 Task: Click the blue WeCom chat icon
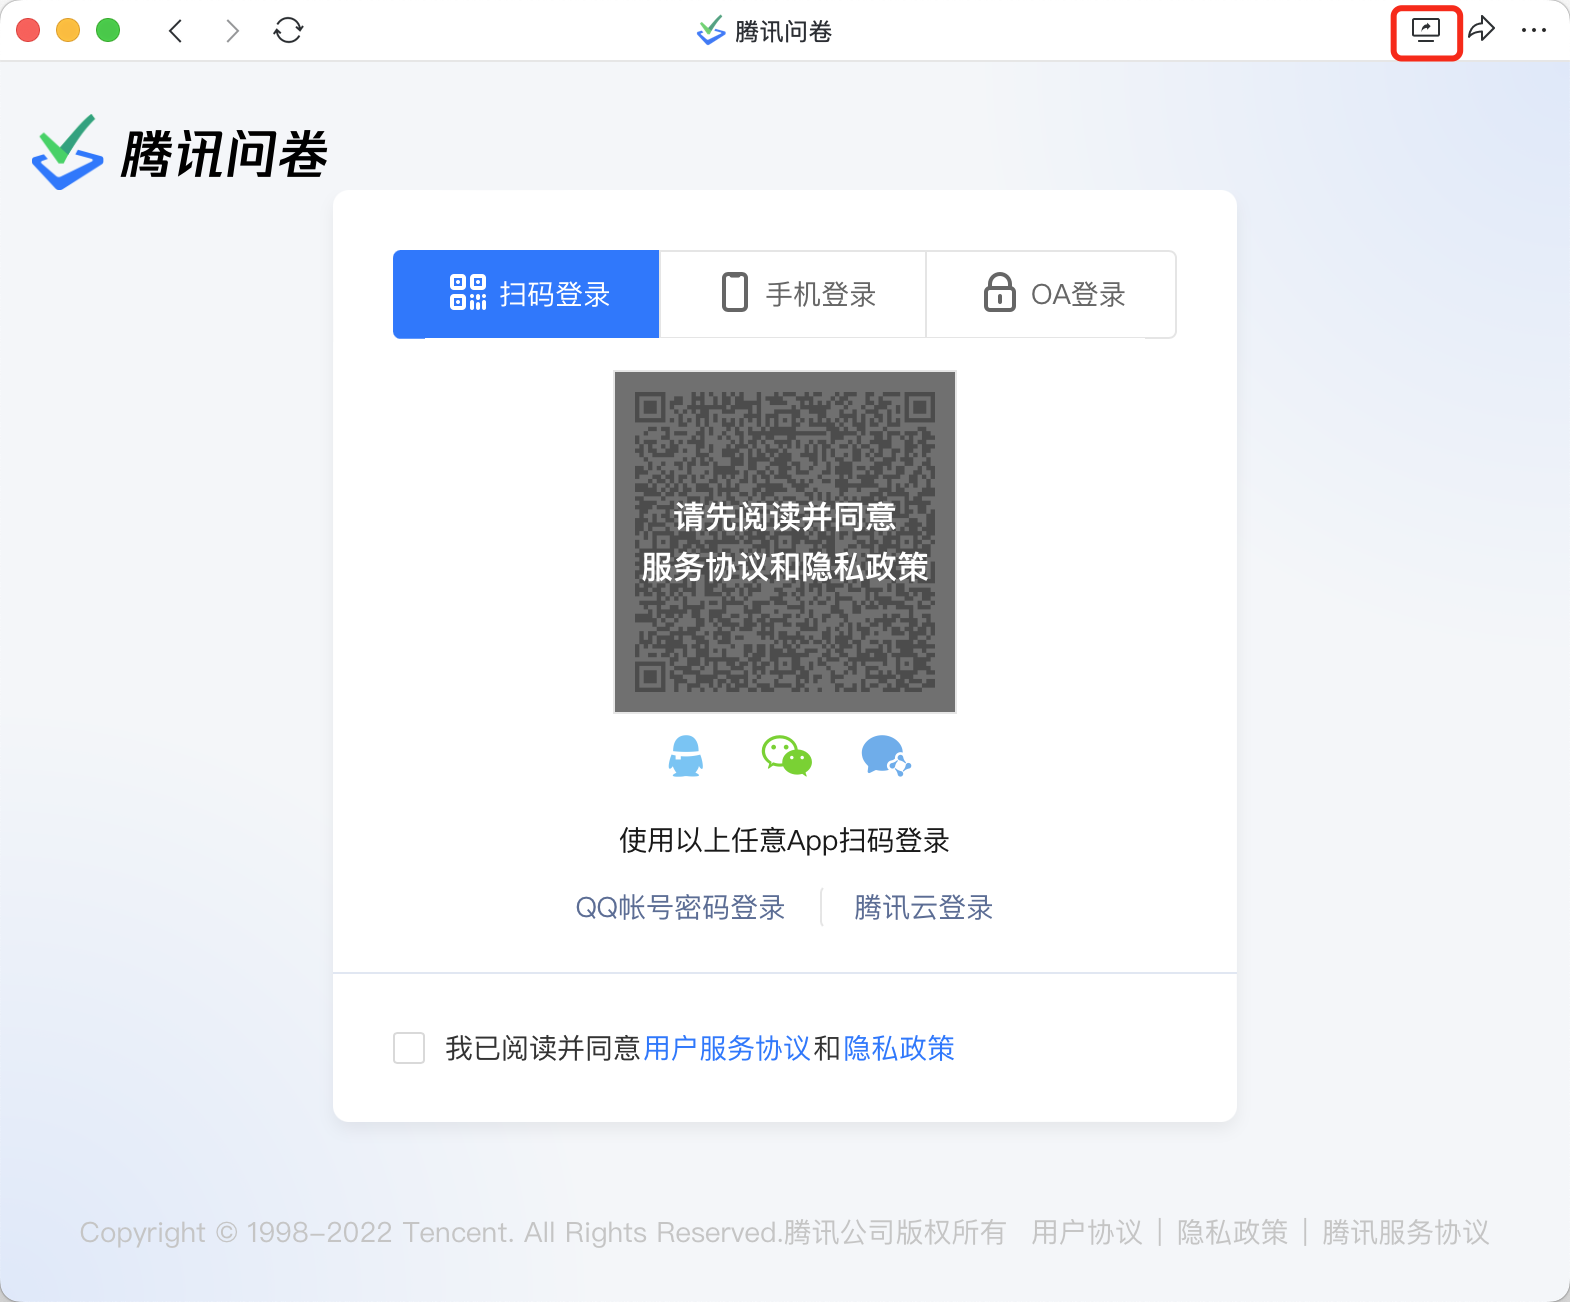[x=886, y=756]
